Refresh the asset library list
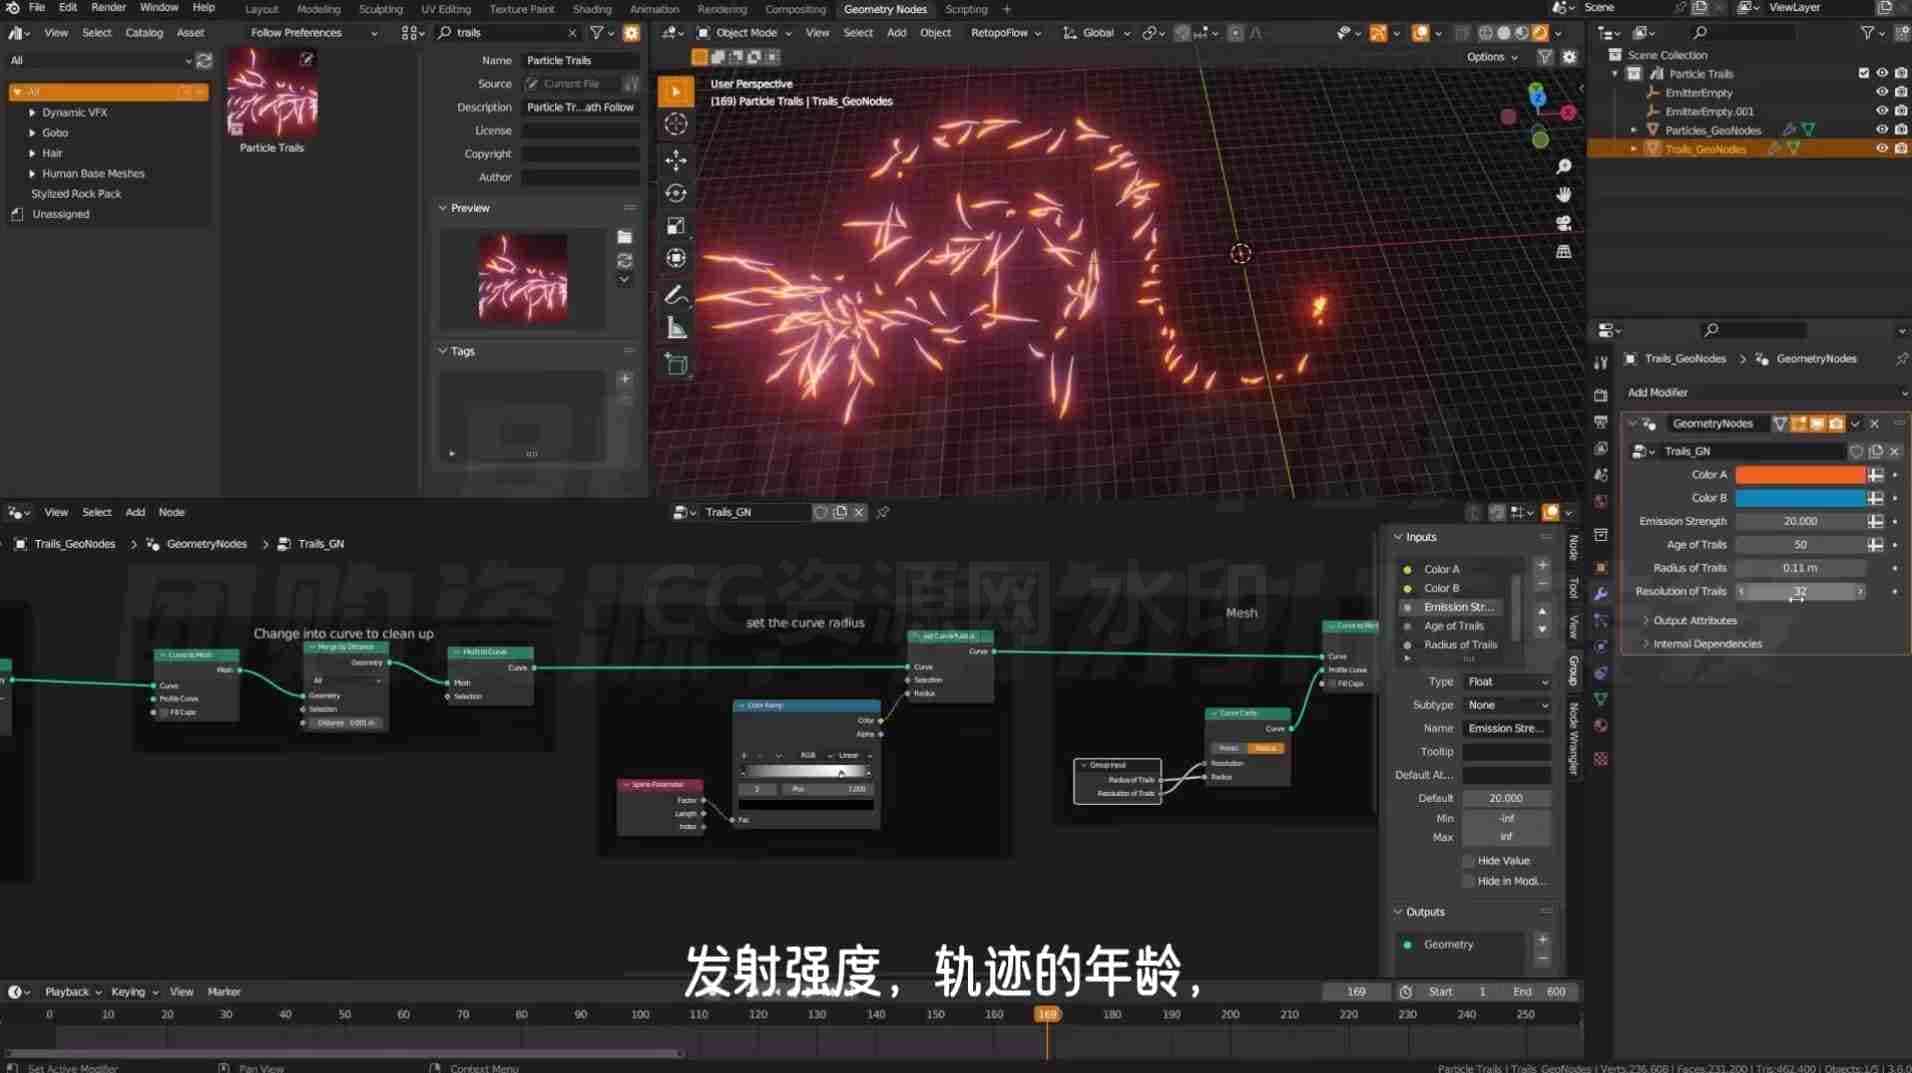Viewport: 1912px width, 1073px height. [204, 60]
